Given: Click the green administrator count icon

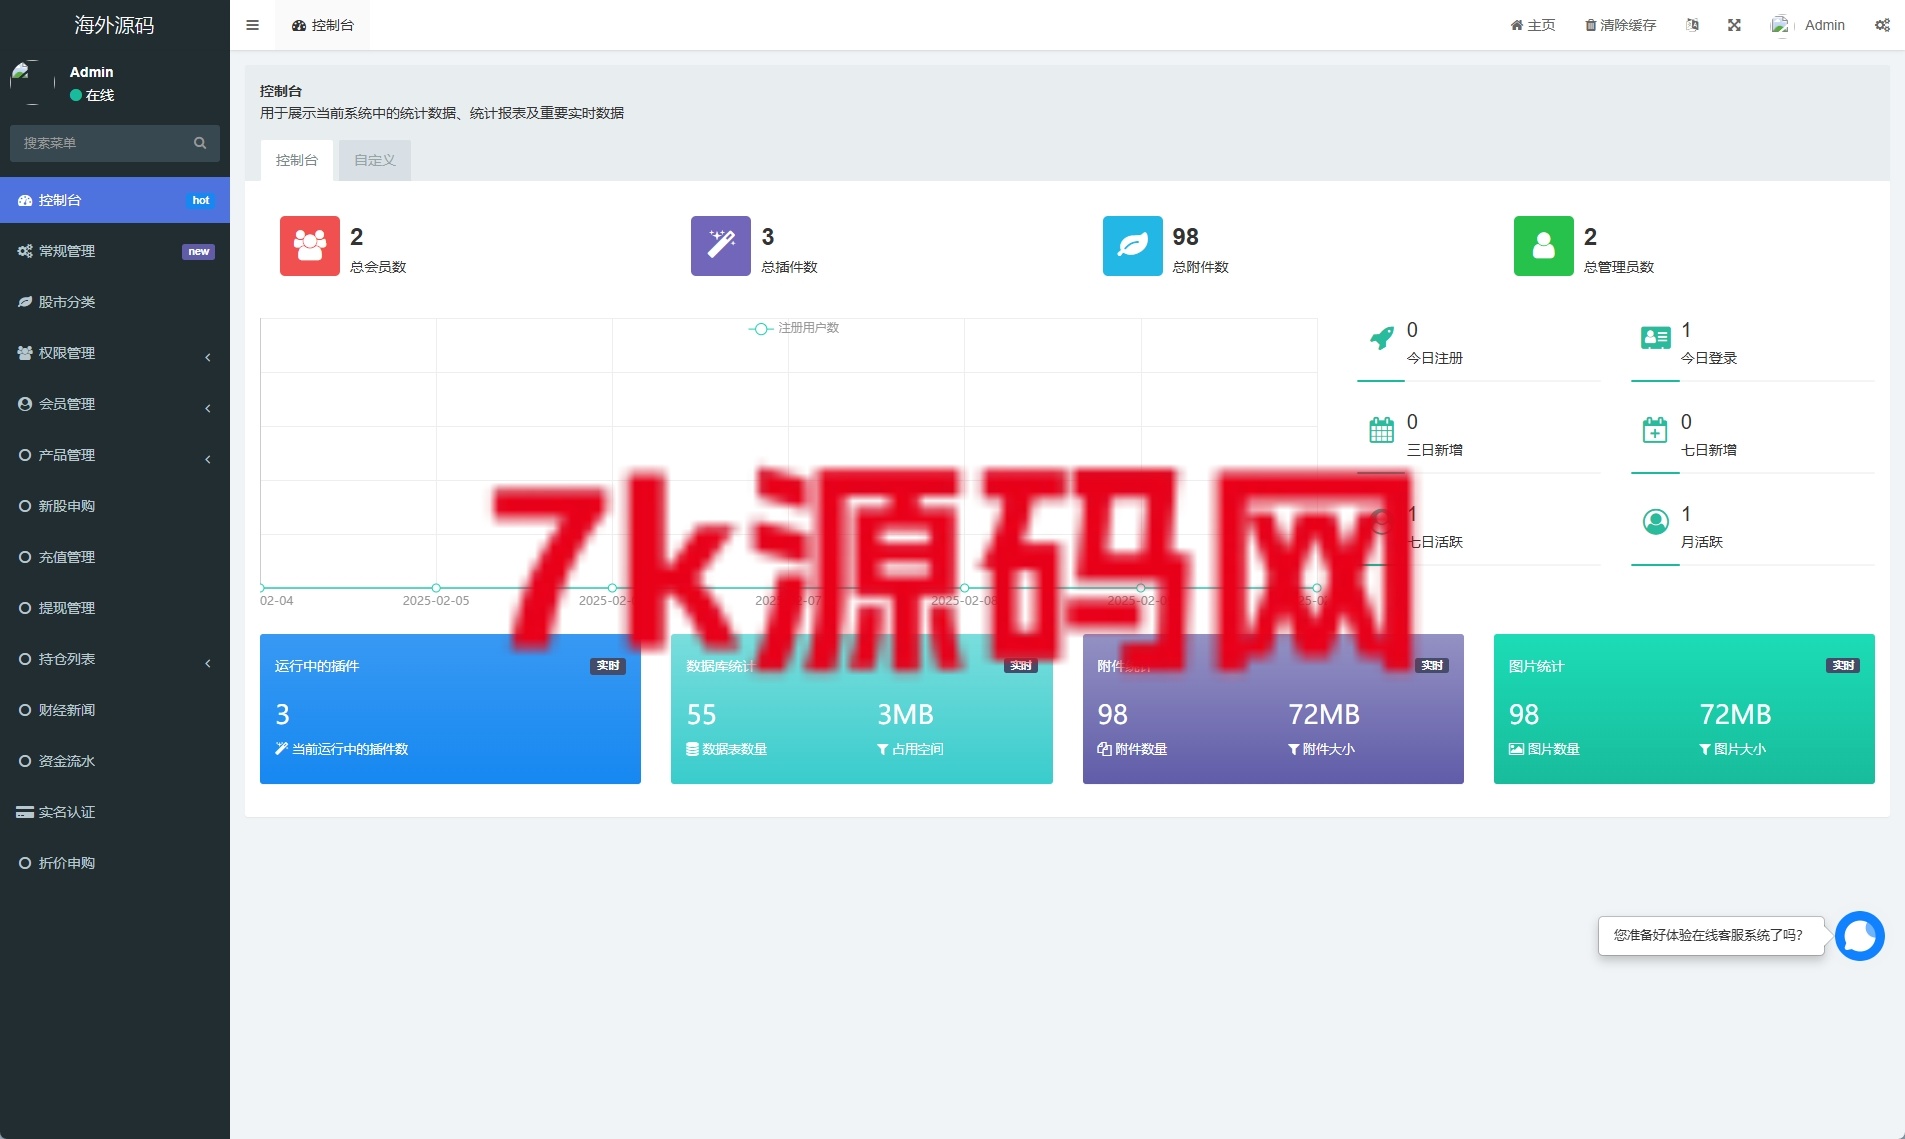Looking at the screenshot, I should point(1544,246).
